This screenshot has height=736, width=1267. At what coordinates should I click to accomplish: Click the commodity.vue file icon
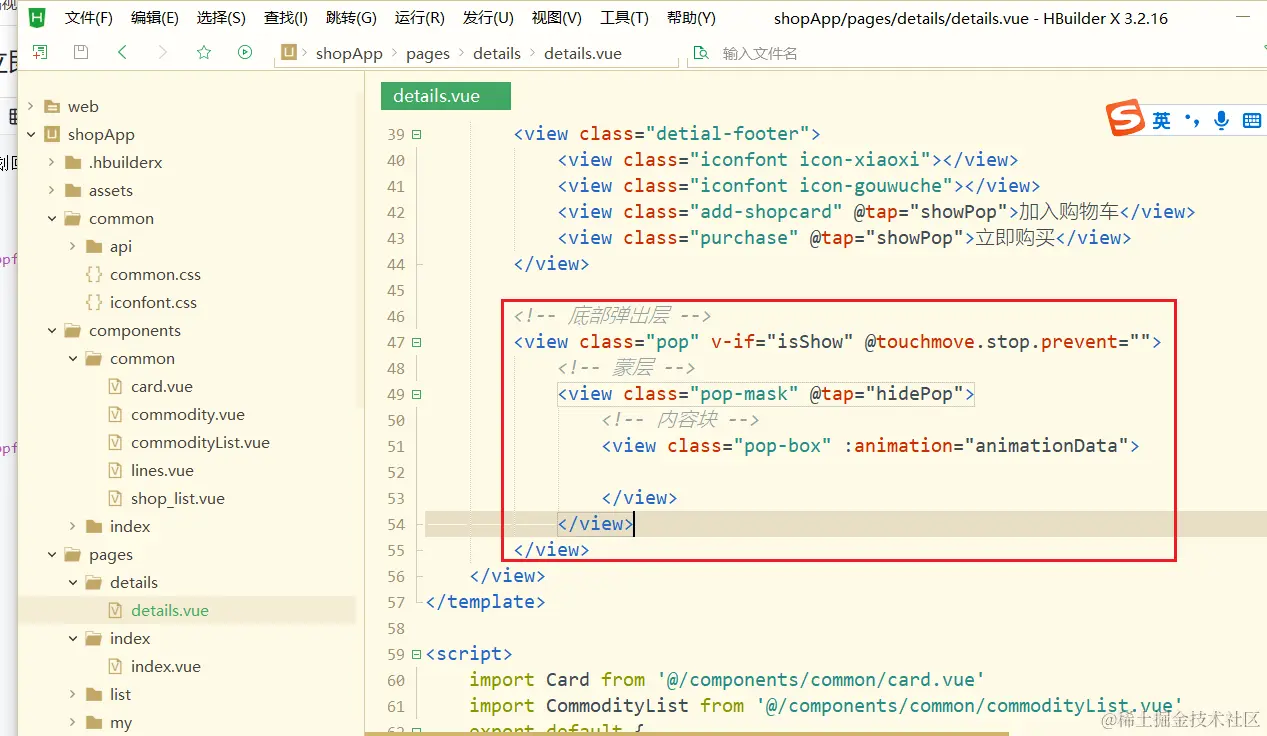click(115, 414)
